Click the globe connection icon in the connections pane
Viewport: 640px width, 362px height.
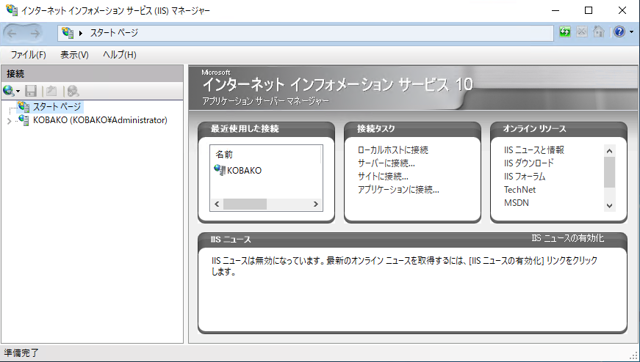coord(8,91)
